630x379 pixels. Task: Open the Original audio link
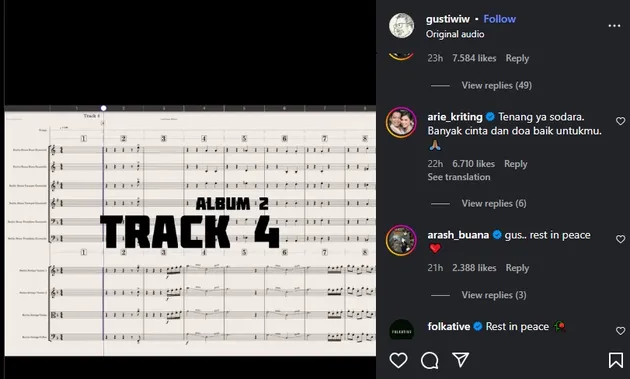coord(455,34)
